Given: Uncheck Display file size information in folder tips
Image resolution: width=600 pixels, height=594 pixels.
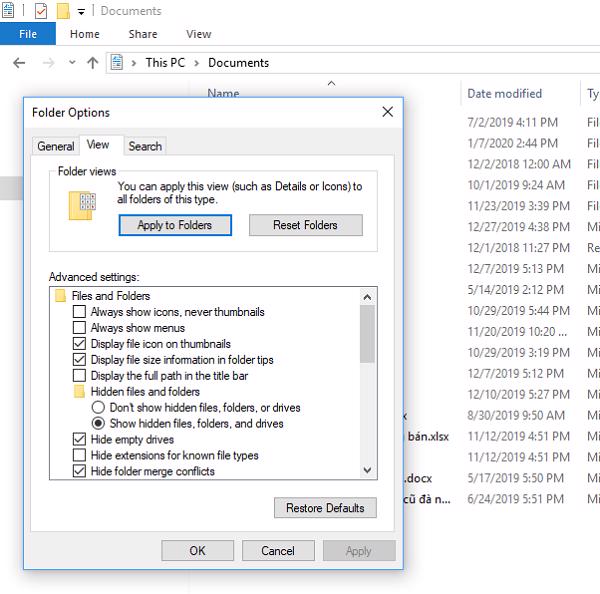Looking at the screenshot, I should (x=79, y=360).
